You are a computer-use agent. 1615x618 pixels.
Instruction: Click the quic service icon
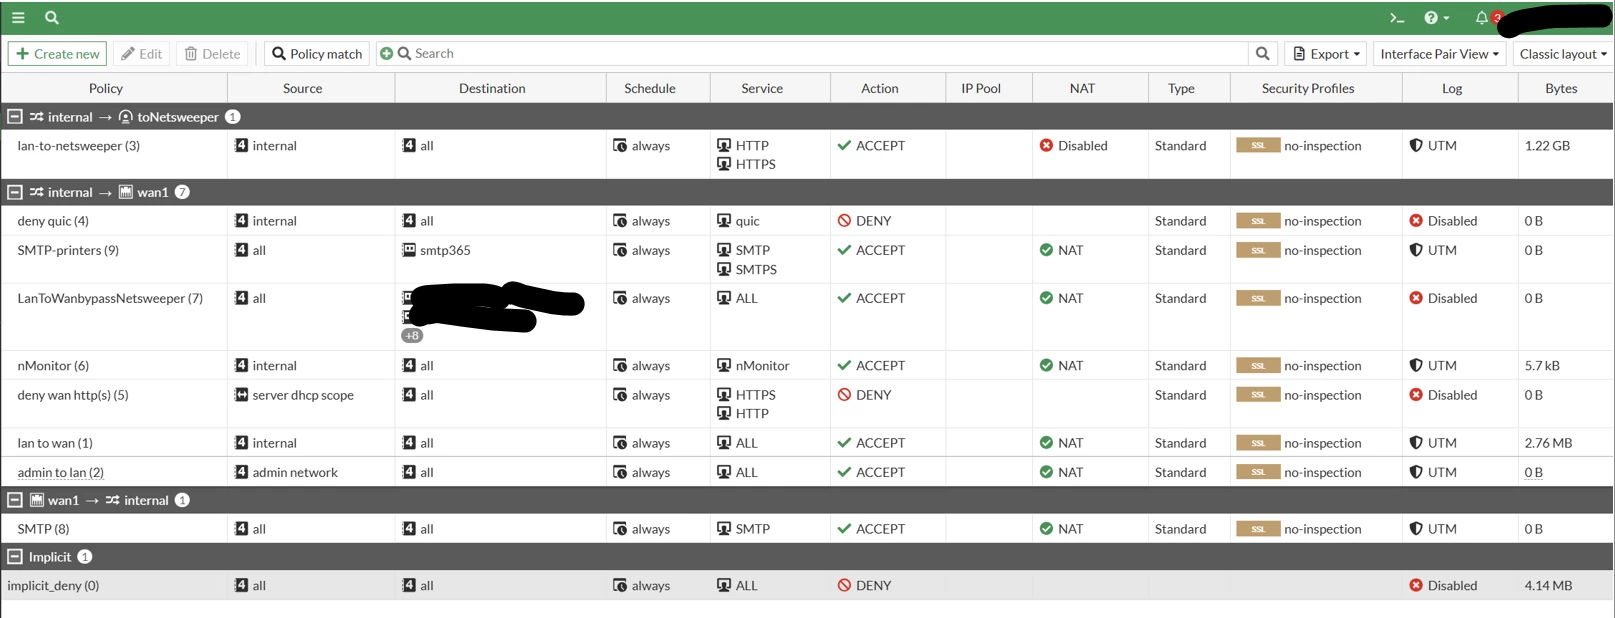point(724,221)
